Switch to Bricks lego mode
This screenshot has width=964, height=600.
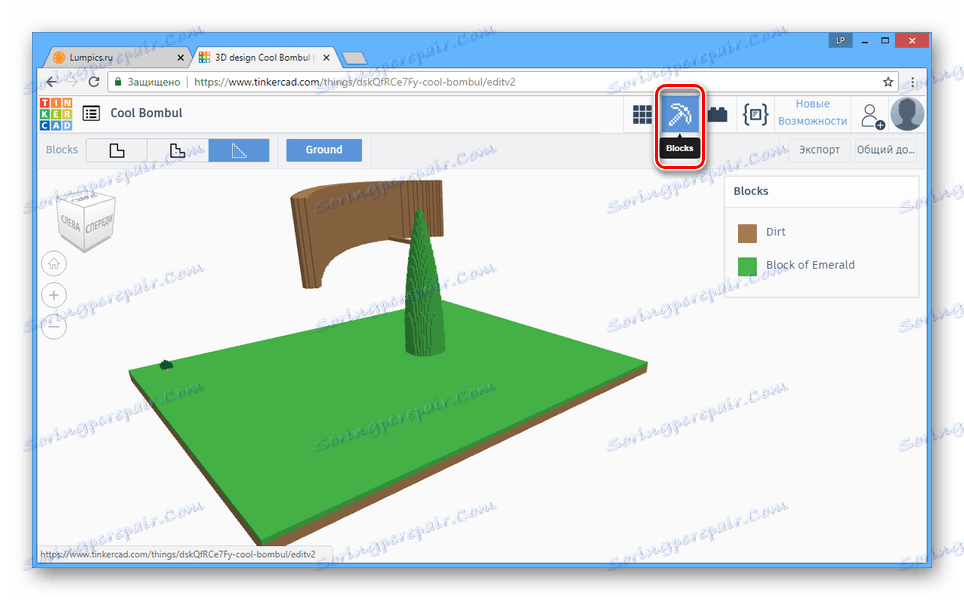(x=717, y=114)
